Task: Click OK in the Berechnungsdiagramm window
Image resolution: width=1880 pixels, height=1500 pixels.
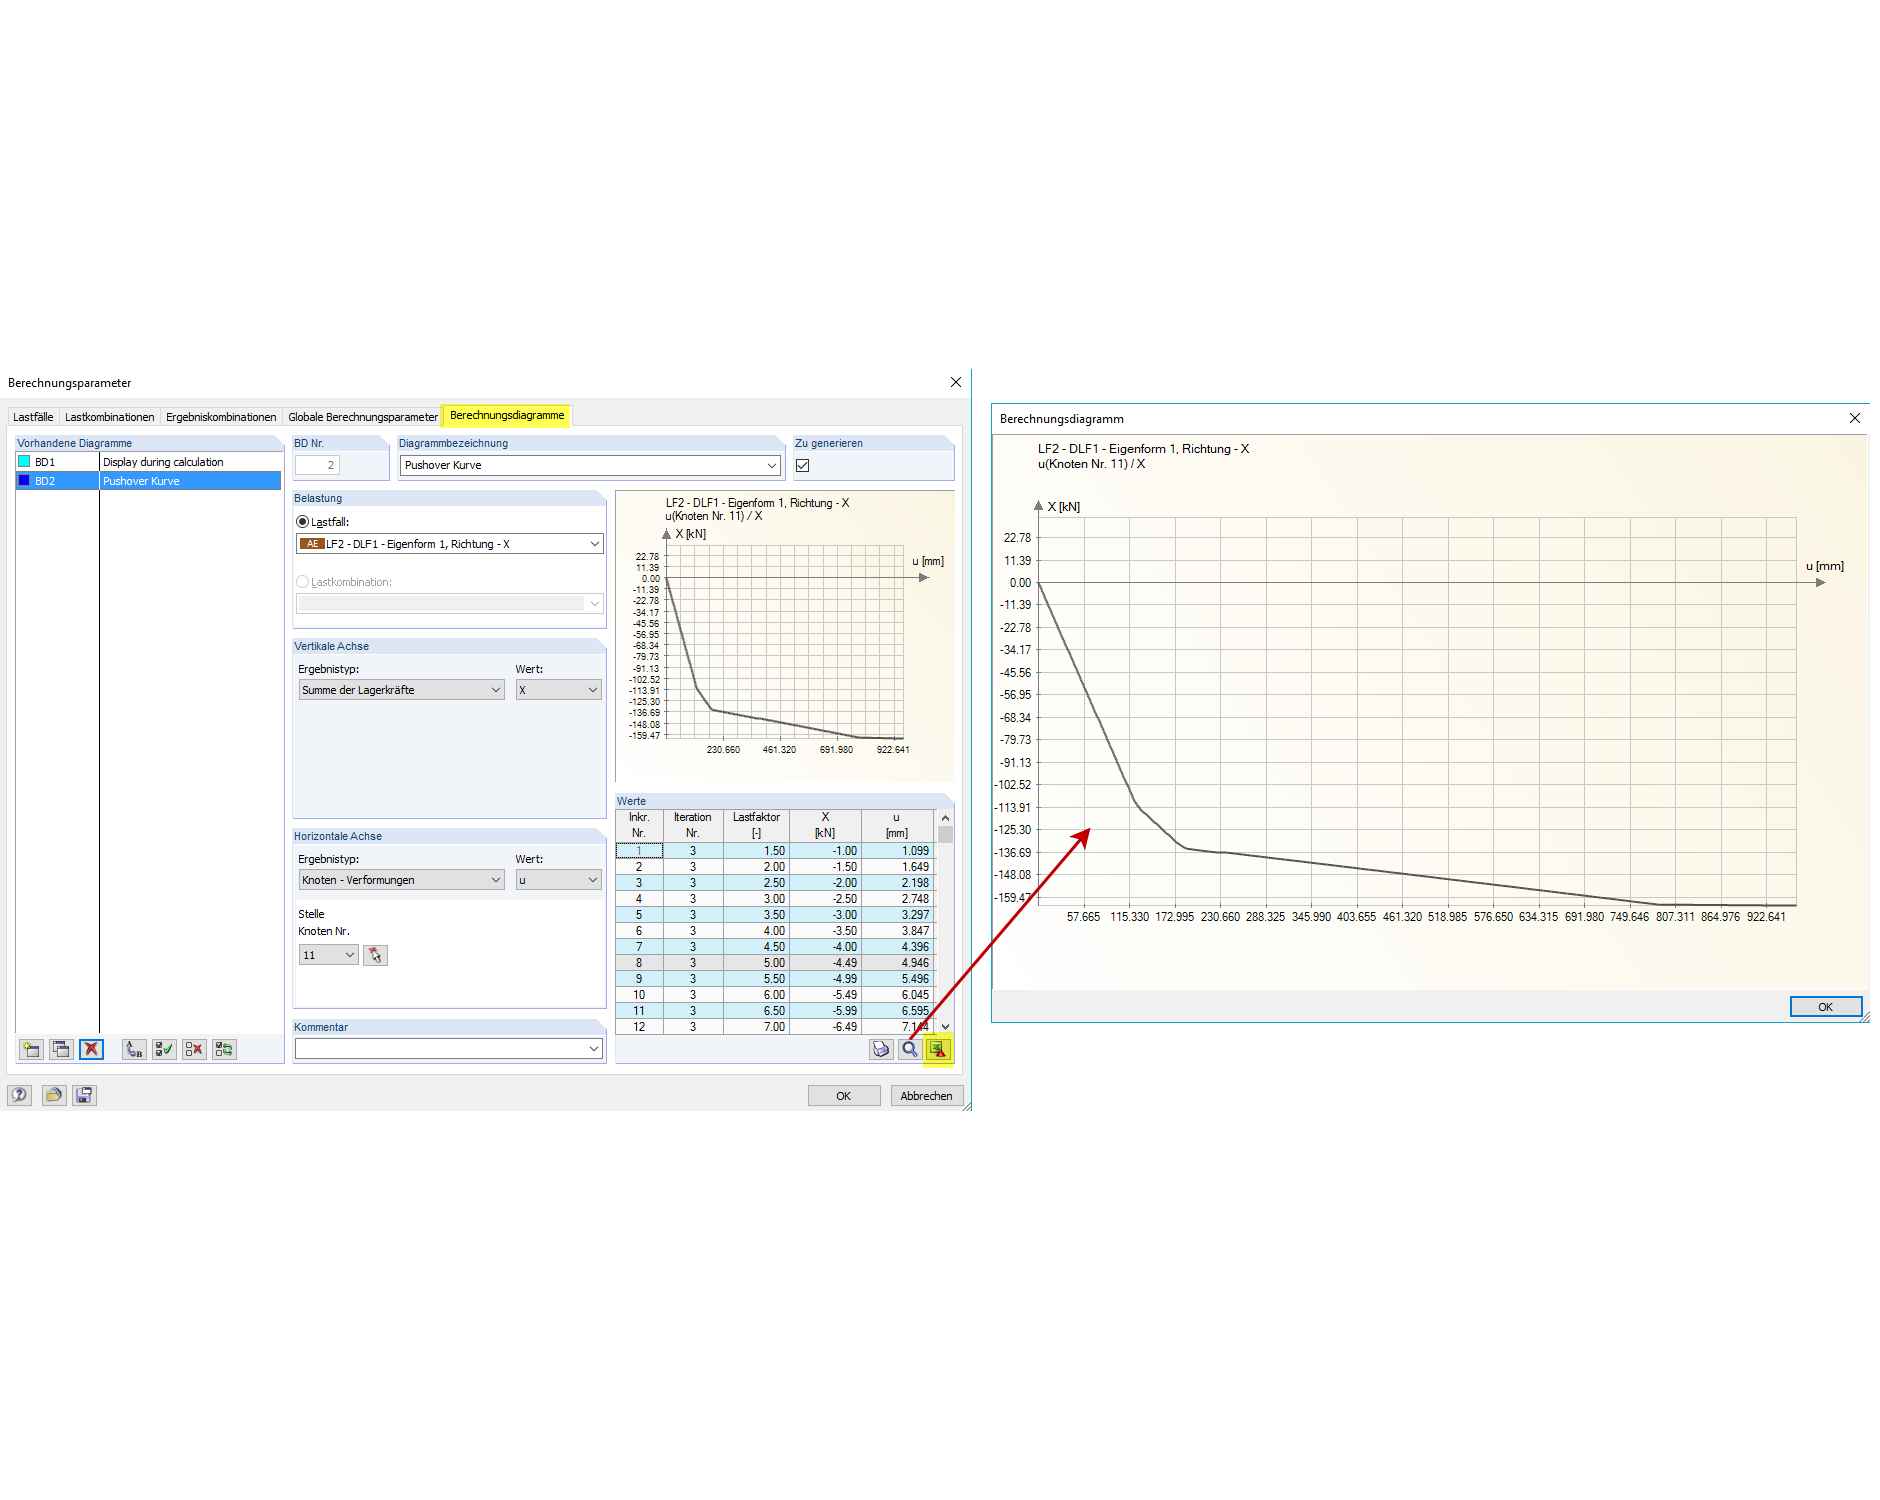Action: (1826, 1007)
